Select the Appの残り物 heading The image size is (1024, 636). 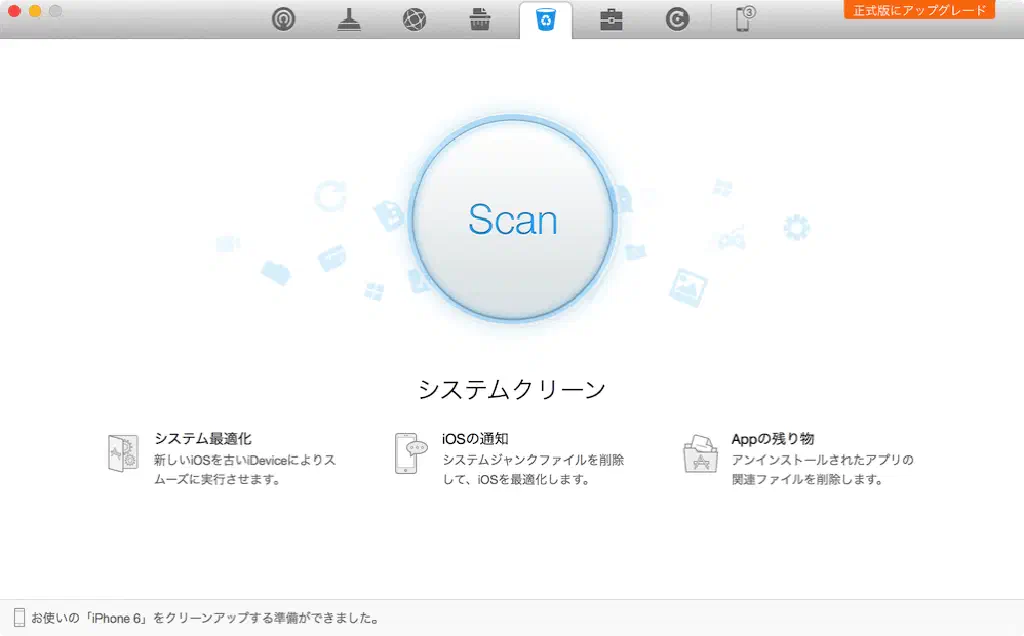click(x=772, y=438)
